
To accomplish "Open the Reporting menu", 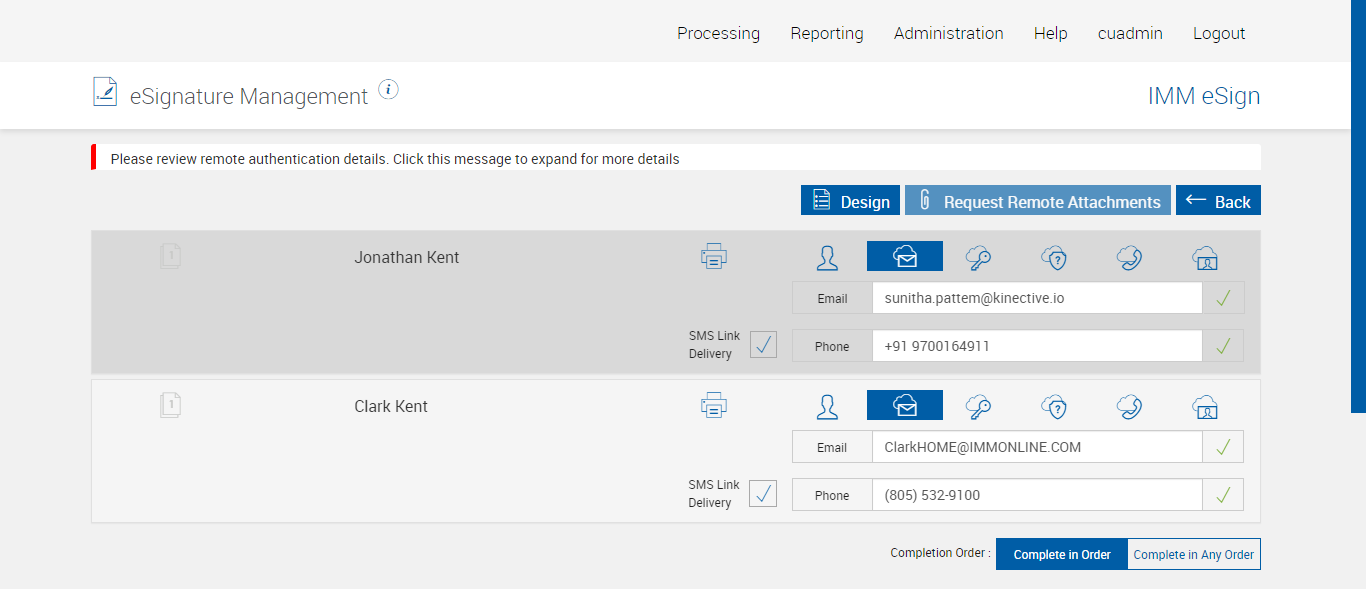I will tap(826, 33).
